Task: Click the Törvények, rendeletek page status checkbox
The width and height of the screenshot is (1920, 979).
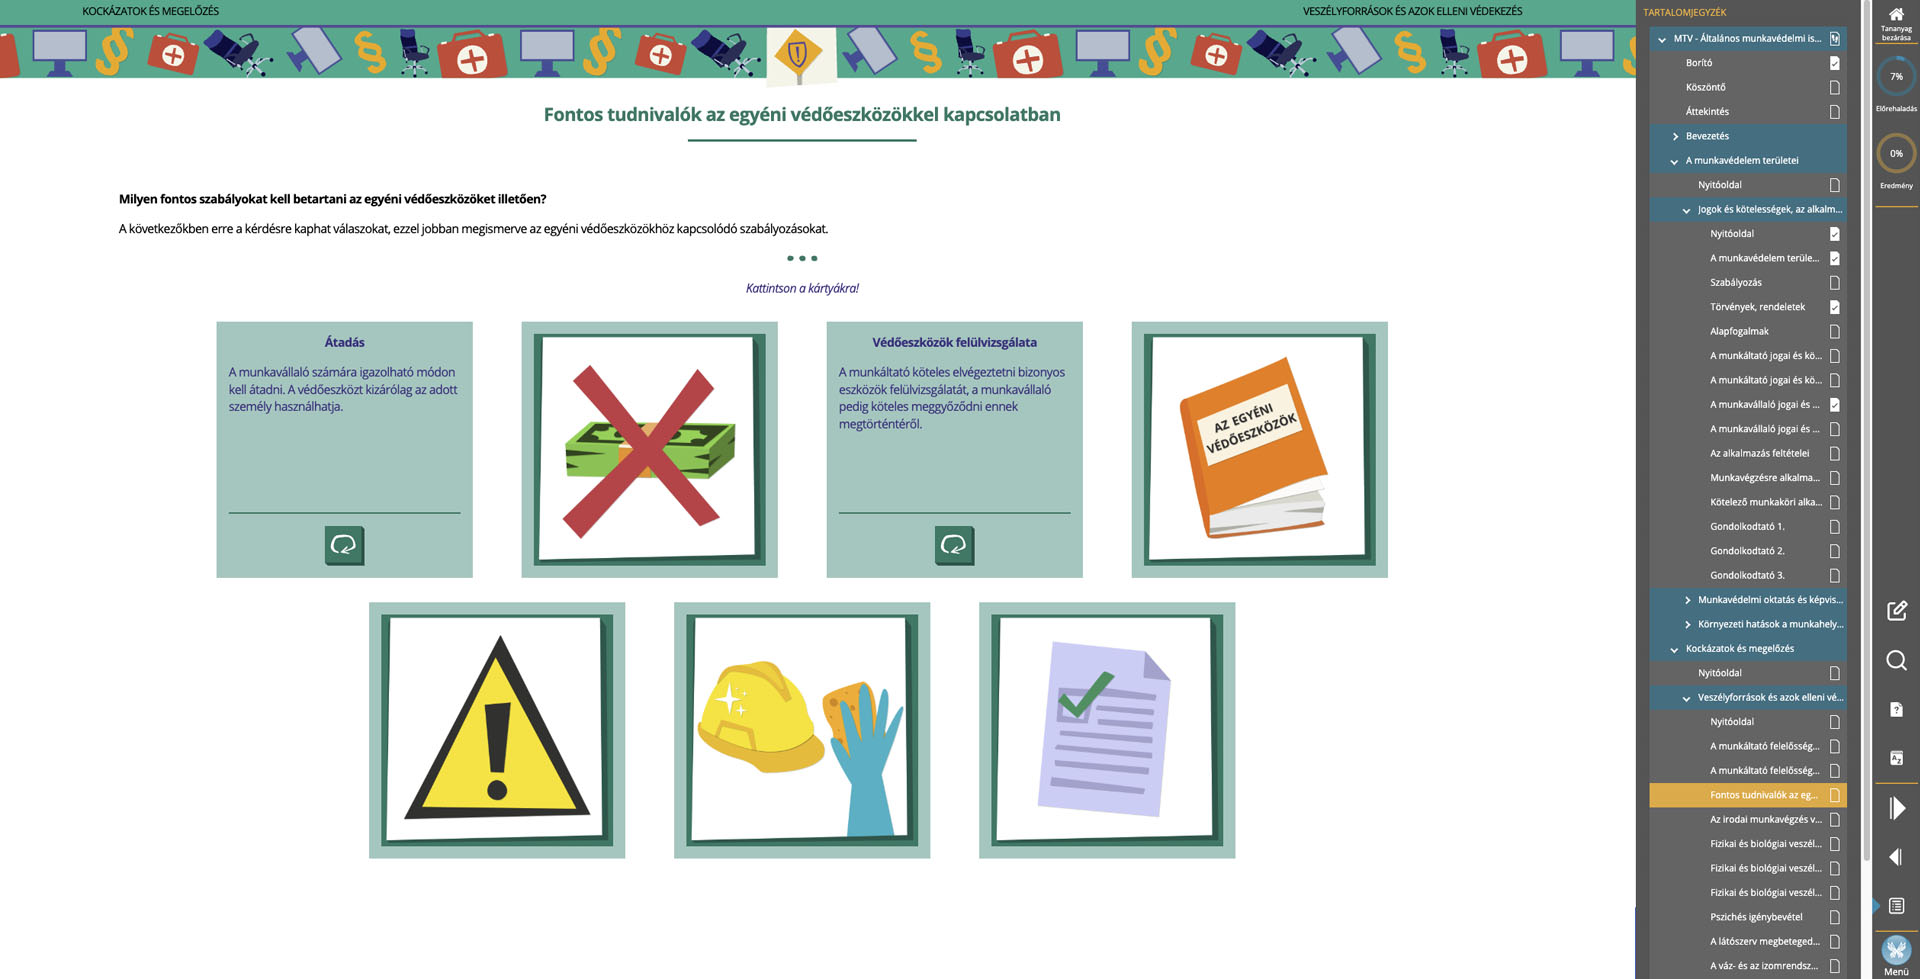Action: tap(1834, 307)
